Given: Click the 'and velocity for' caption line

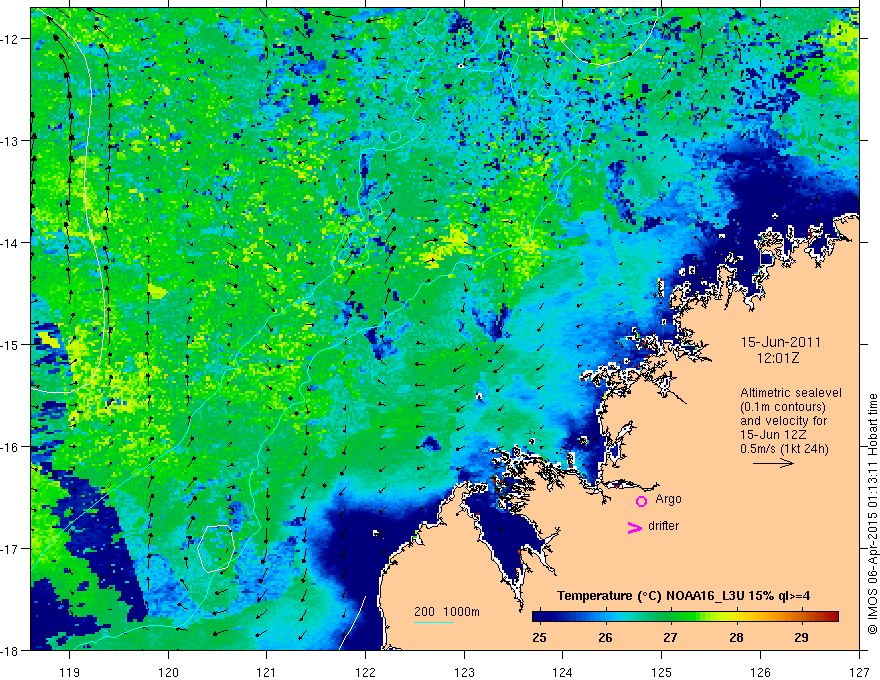Looking at the screenshot, I should (x=783, y=421).
